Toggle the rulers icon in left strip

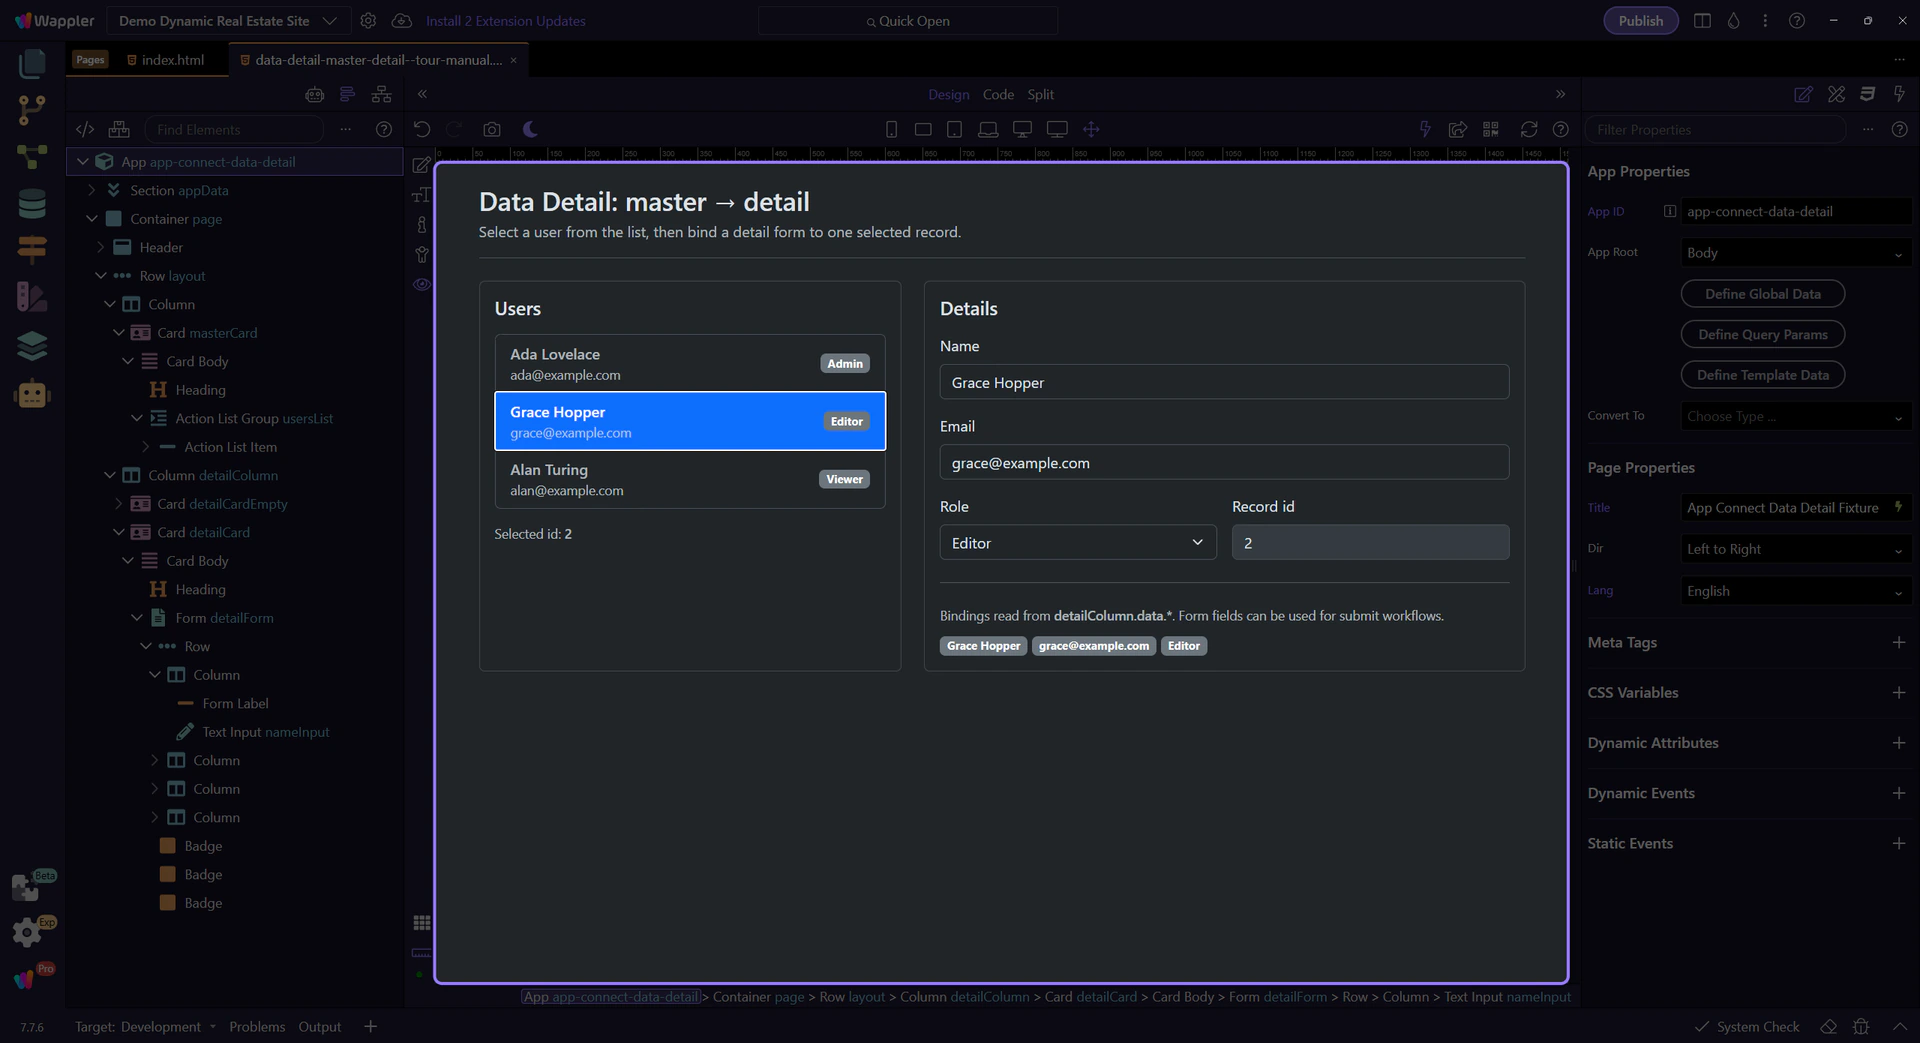tap(422, 953)
